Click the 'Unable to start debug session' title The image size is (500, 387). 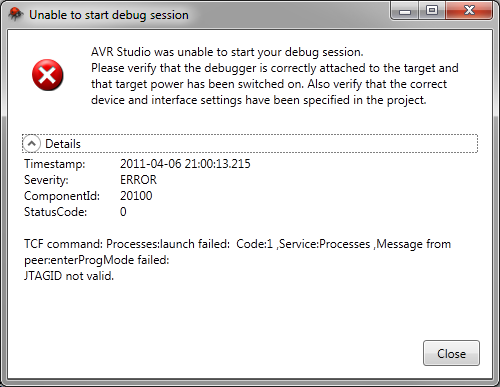(109, 15)
